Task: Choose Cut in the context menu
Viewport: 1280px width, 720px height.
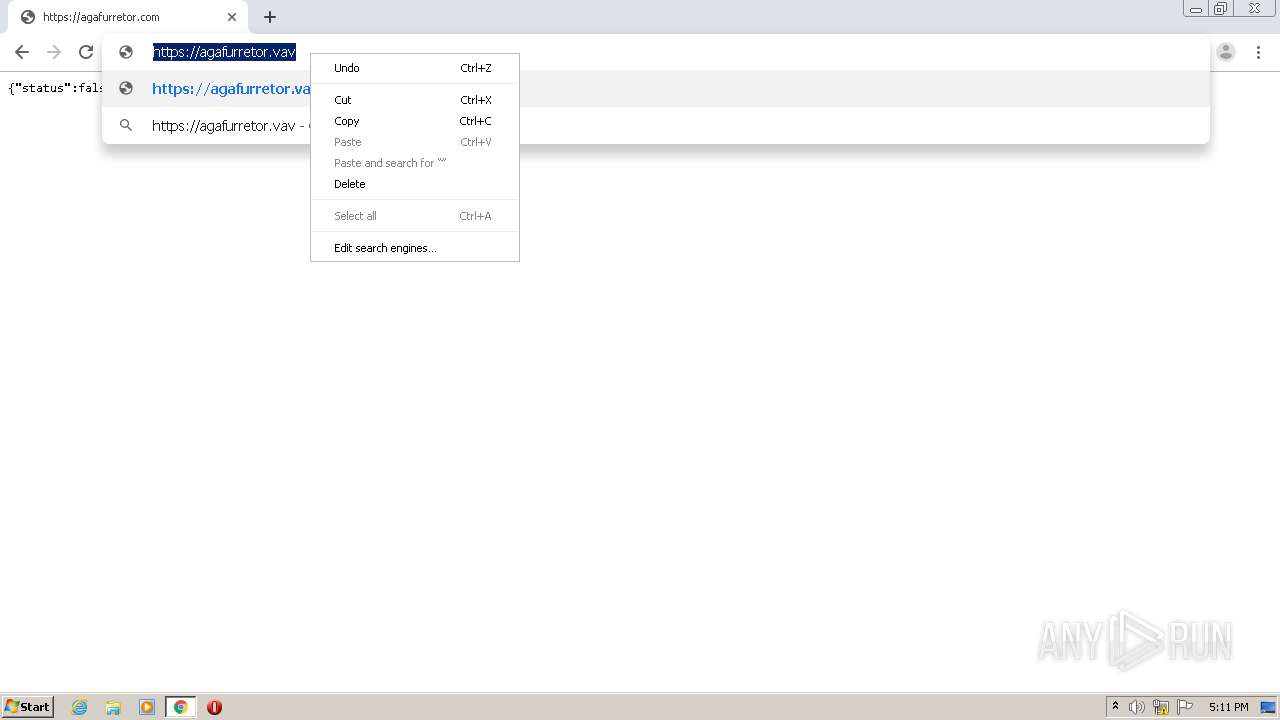Action: 415,100
